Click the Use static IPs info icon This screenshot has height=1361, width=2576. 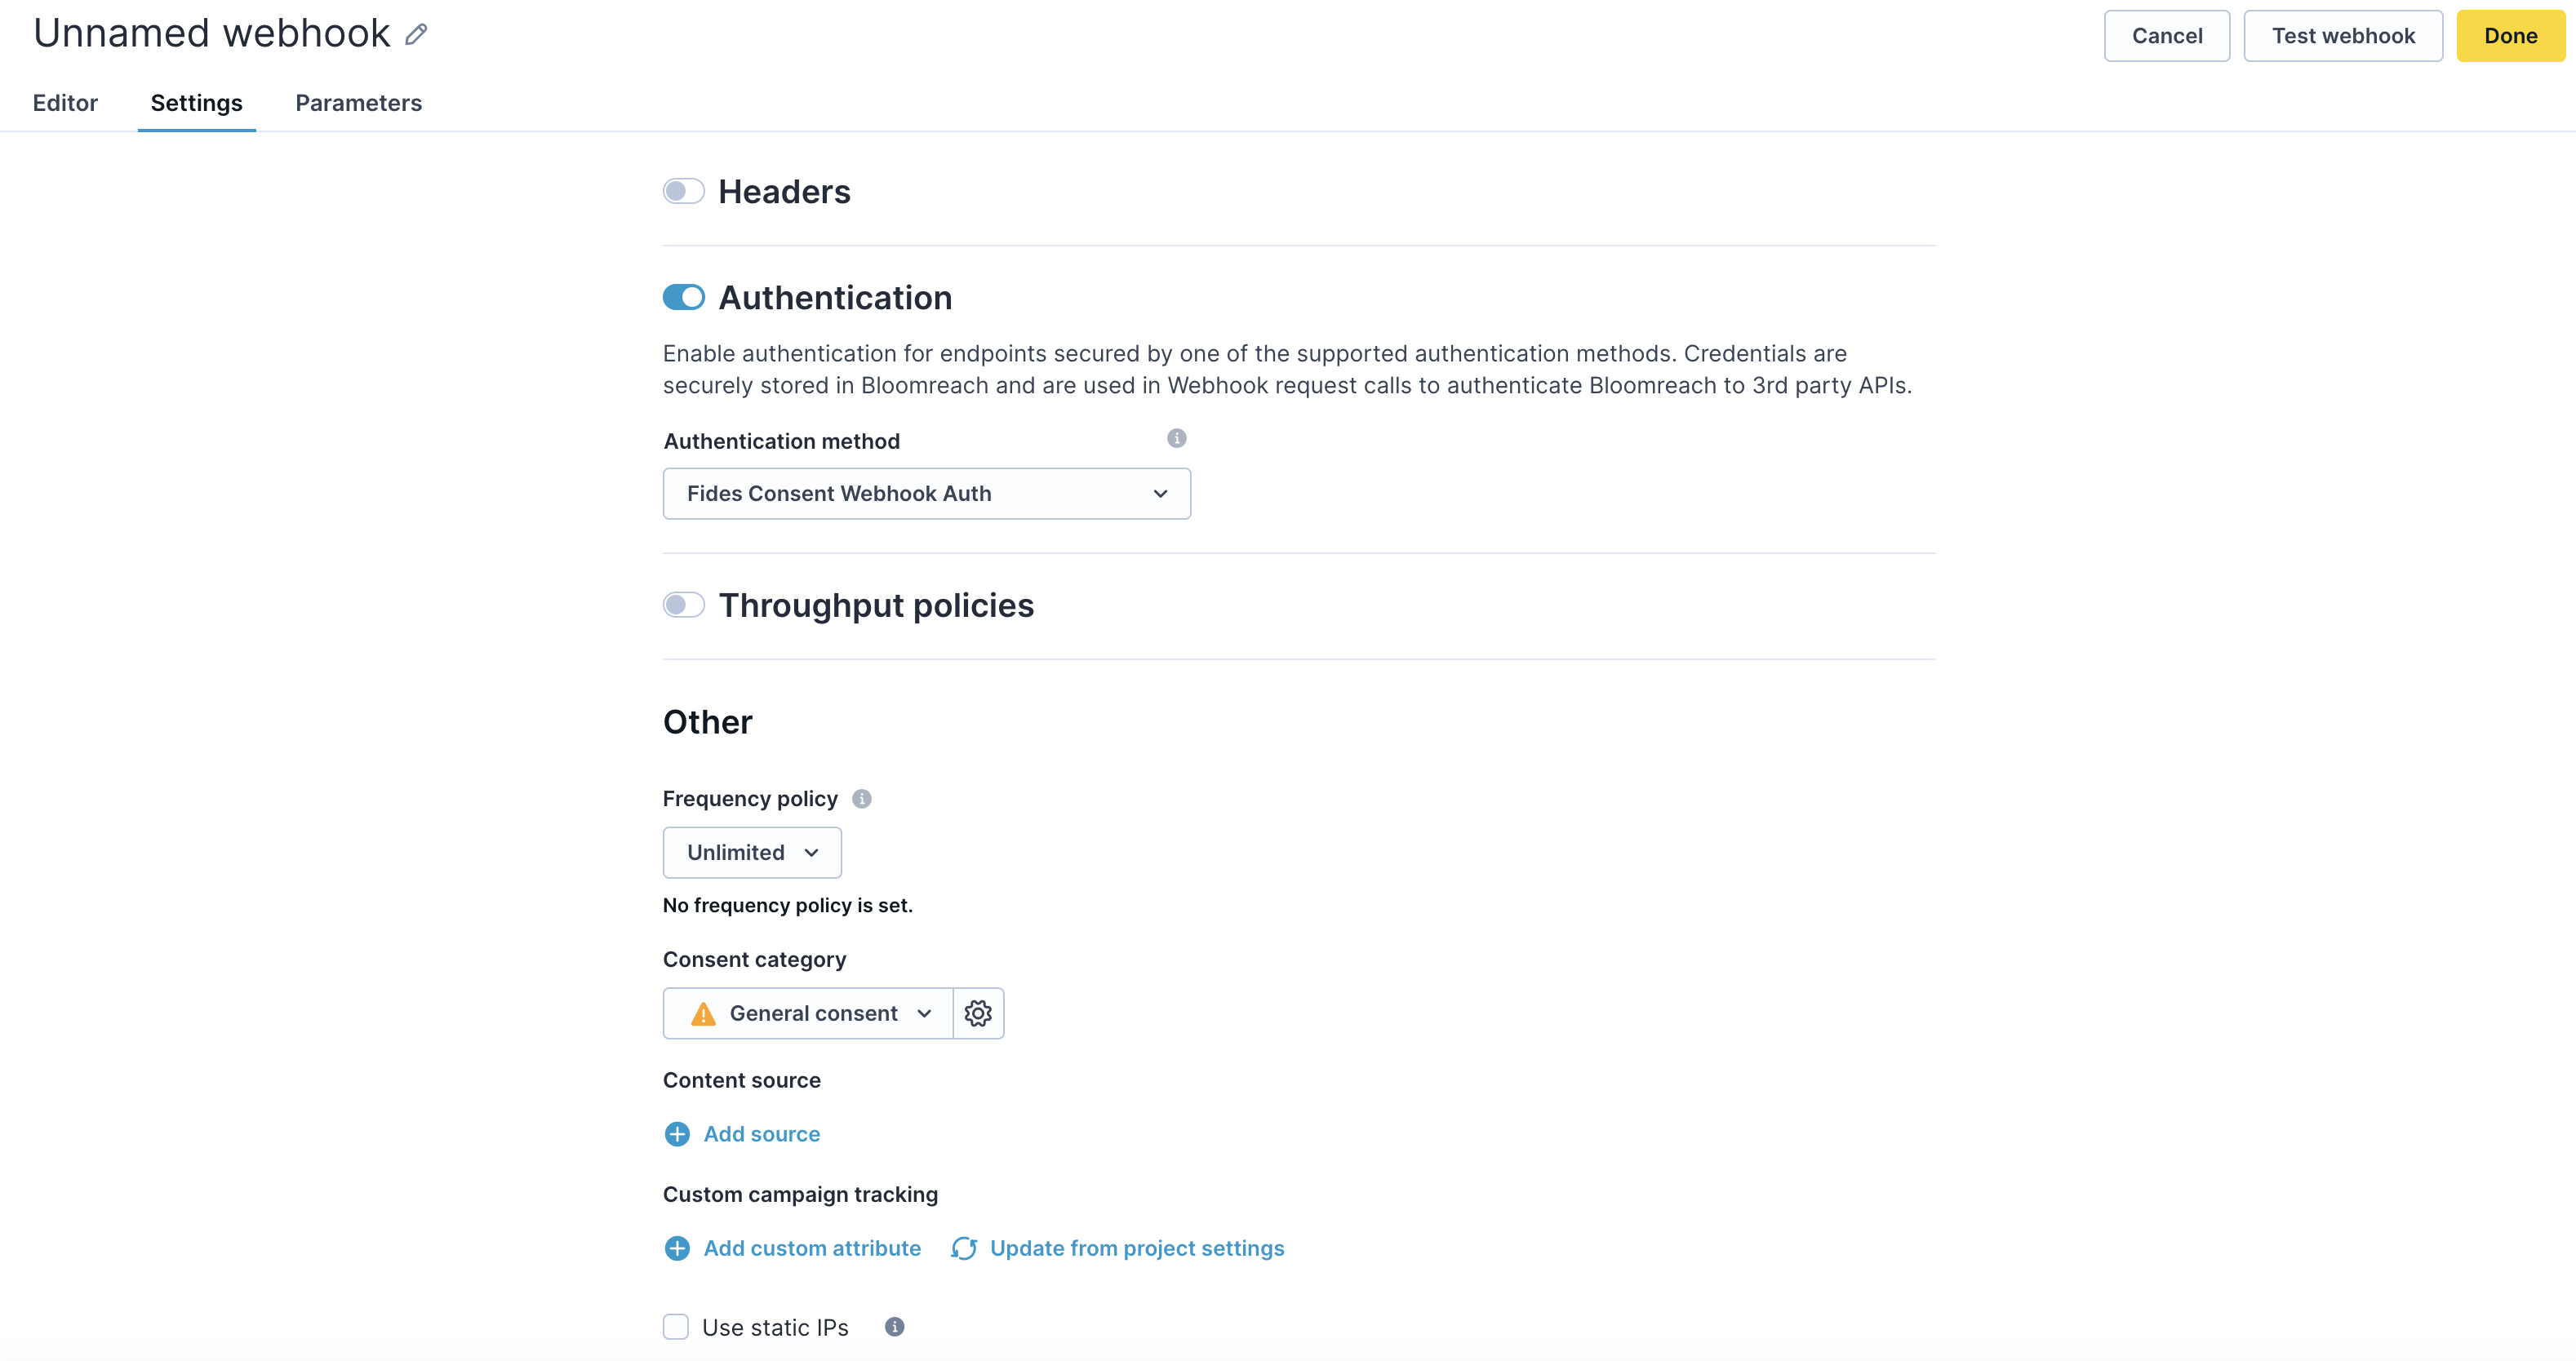894,1327
